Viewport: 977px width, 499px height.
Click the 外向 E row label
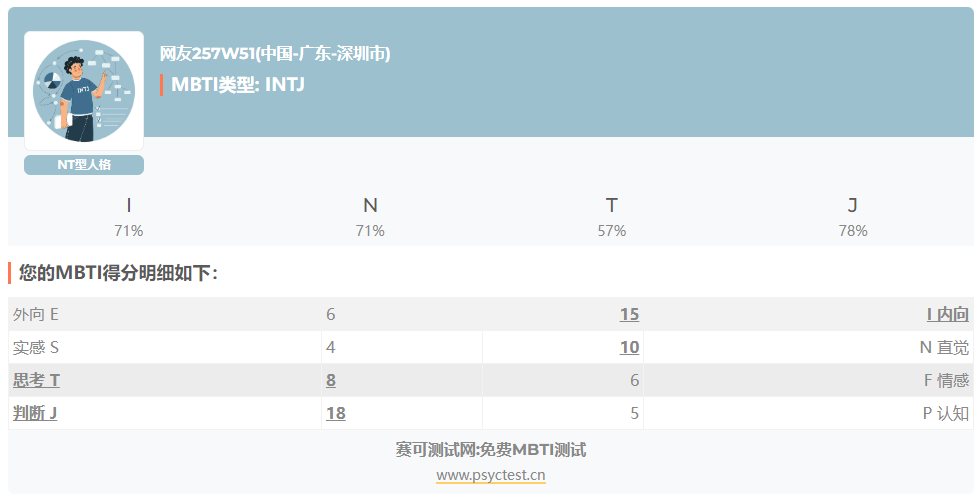pyautogui.click(x=36, y=314)
